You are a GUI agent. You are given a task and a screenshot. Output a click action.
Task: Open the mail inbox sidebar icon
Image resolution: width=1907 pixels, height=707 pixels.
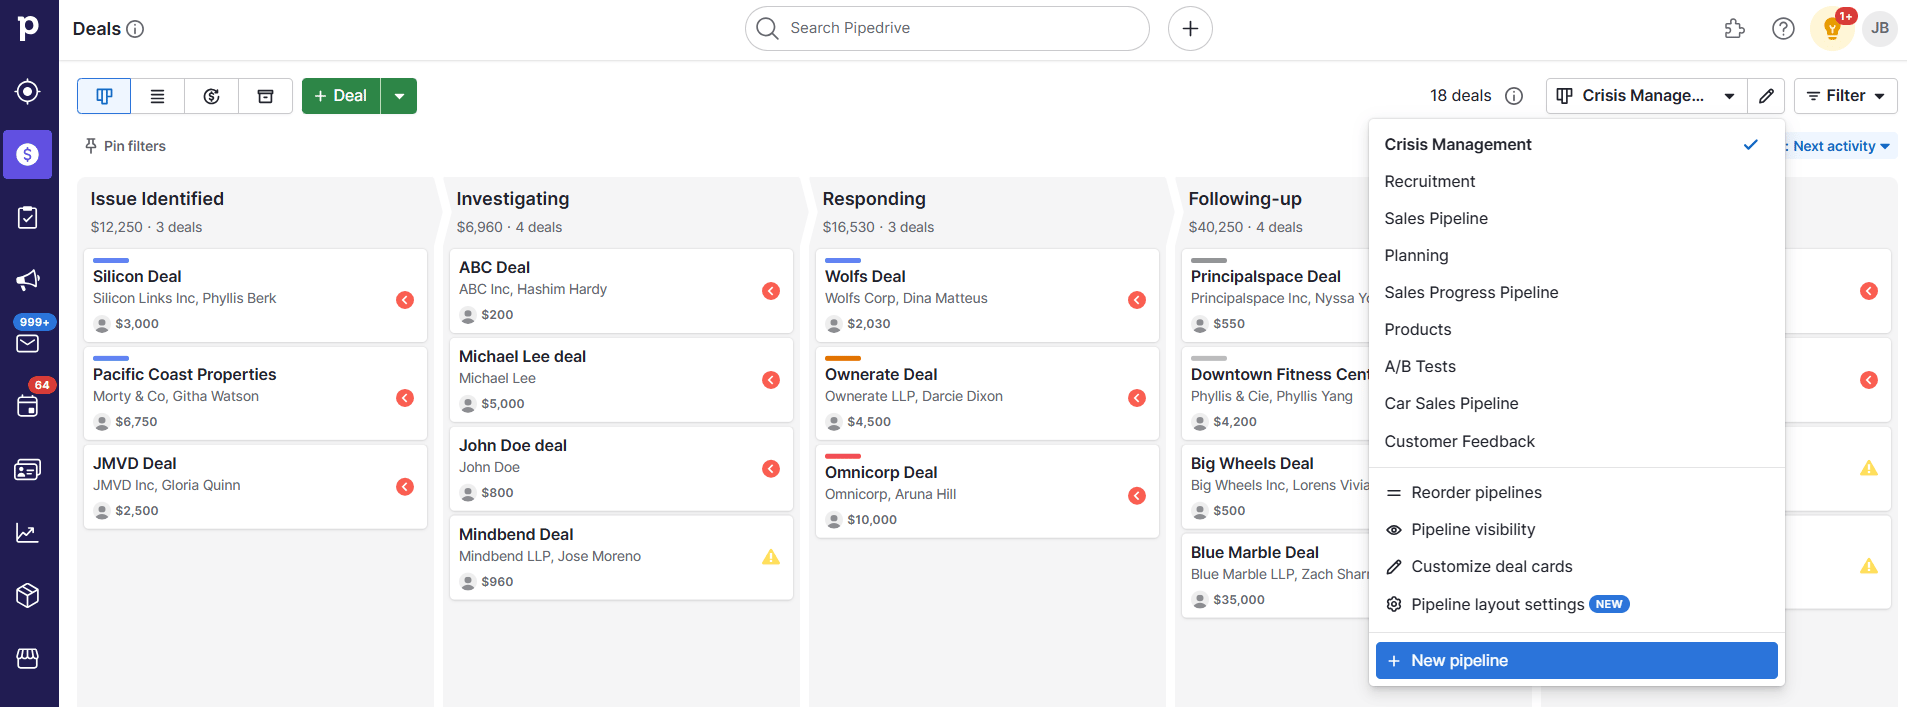coord(28,344)
